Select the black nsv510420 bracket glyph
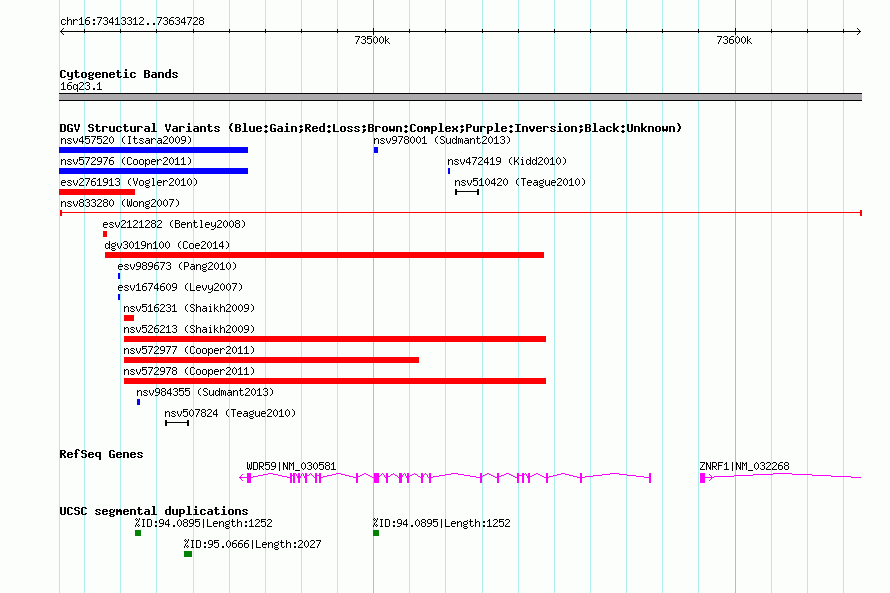This screenshot has height=593, width=890. tap(467, 192)
